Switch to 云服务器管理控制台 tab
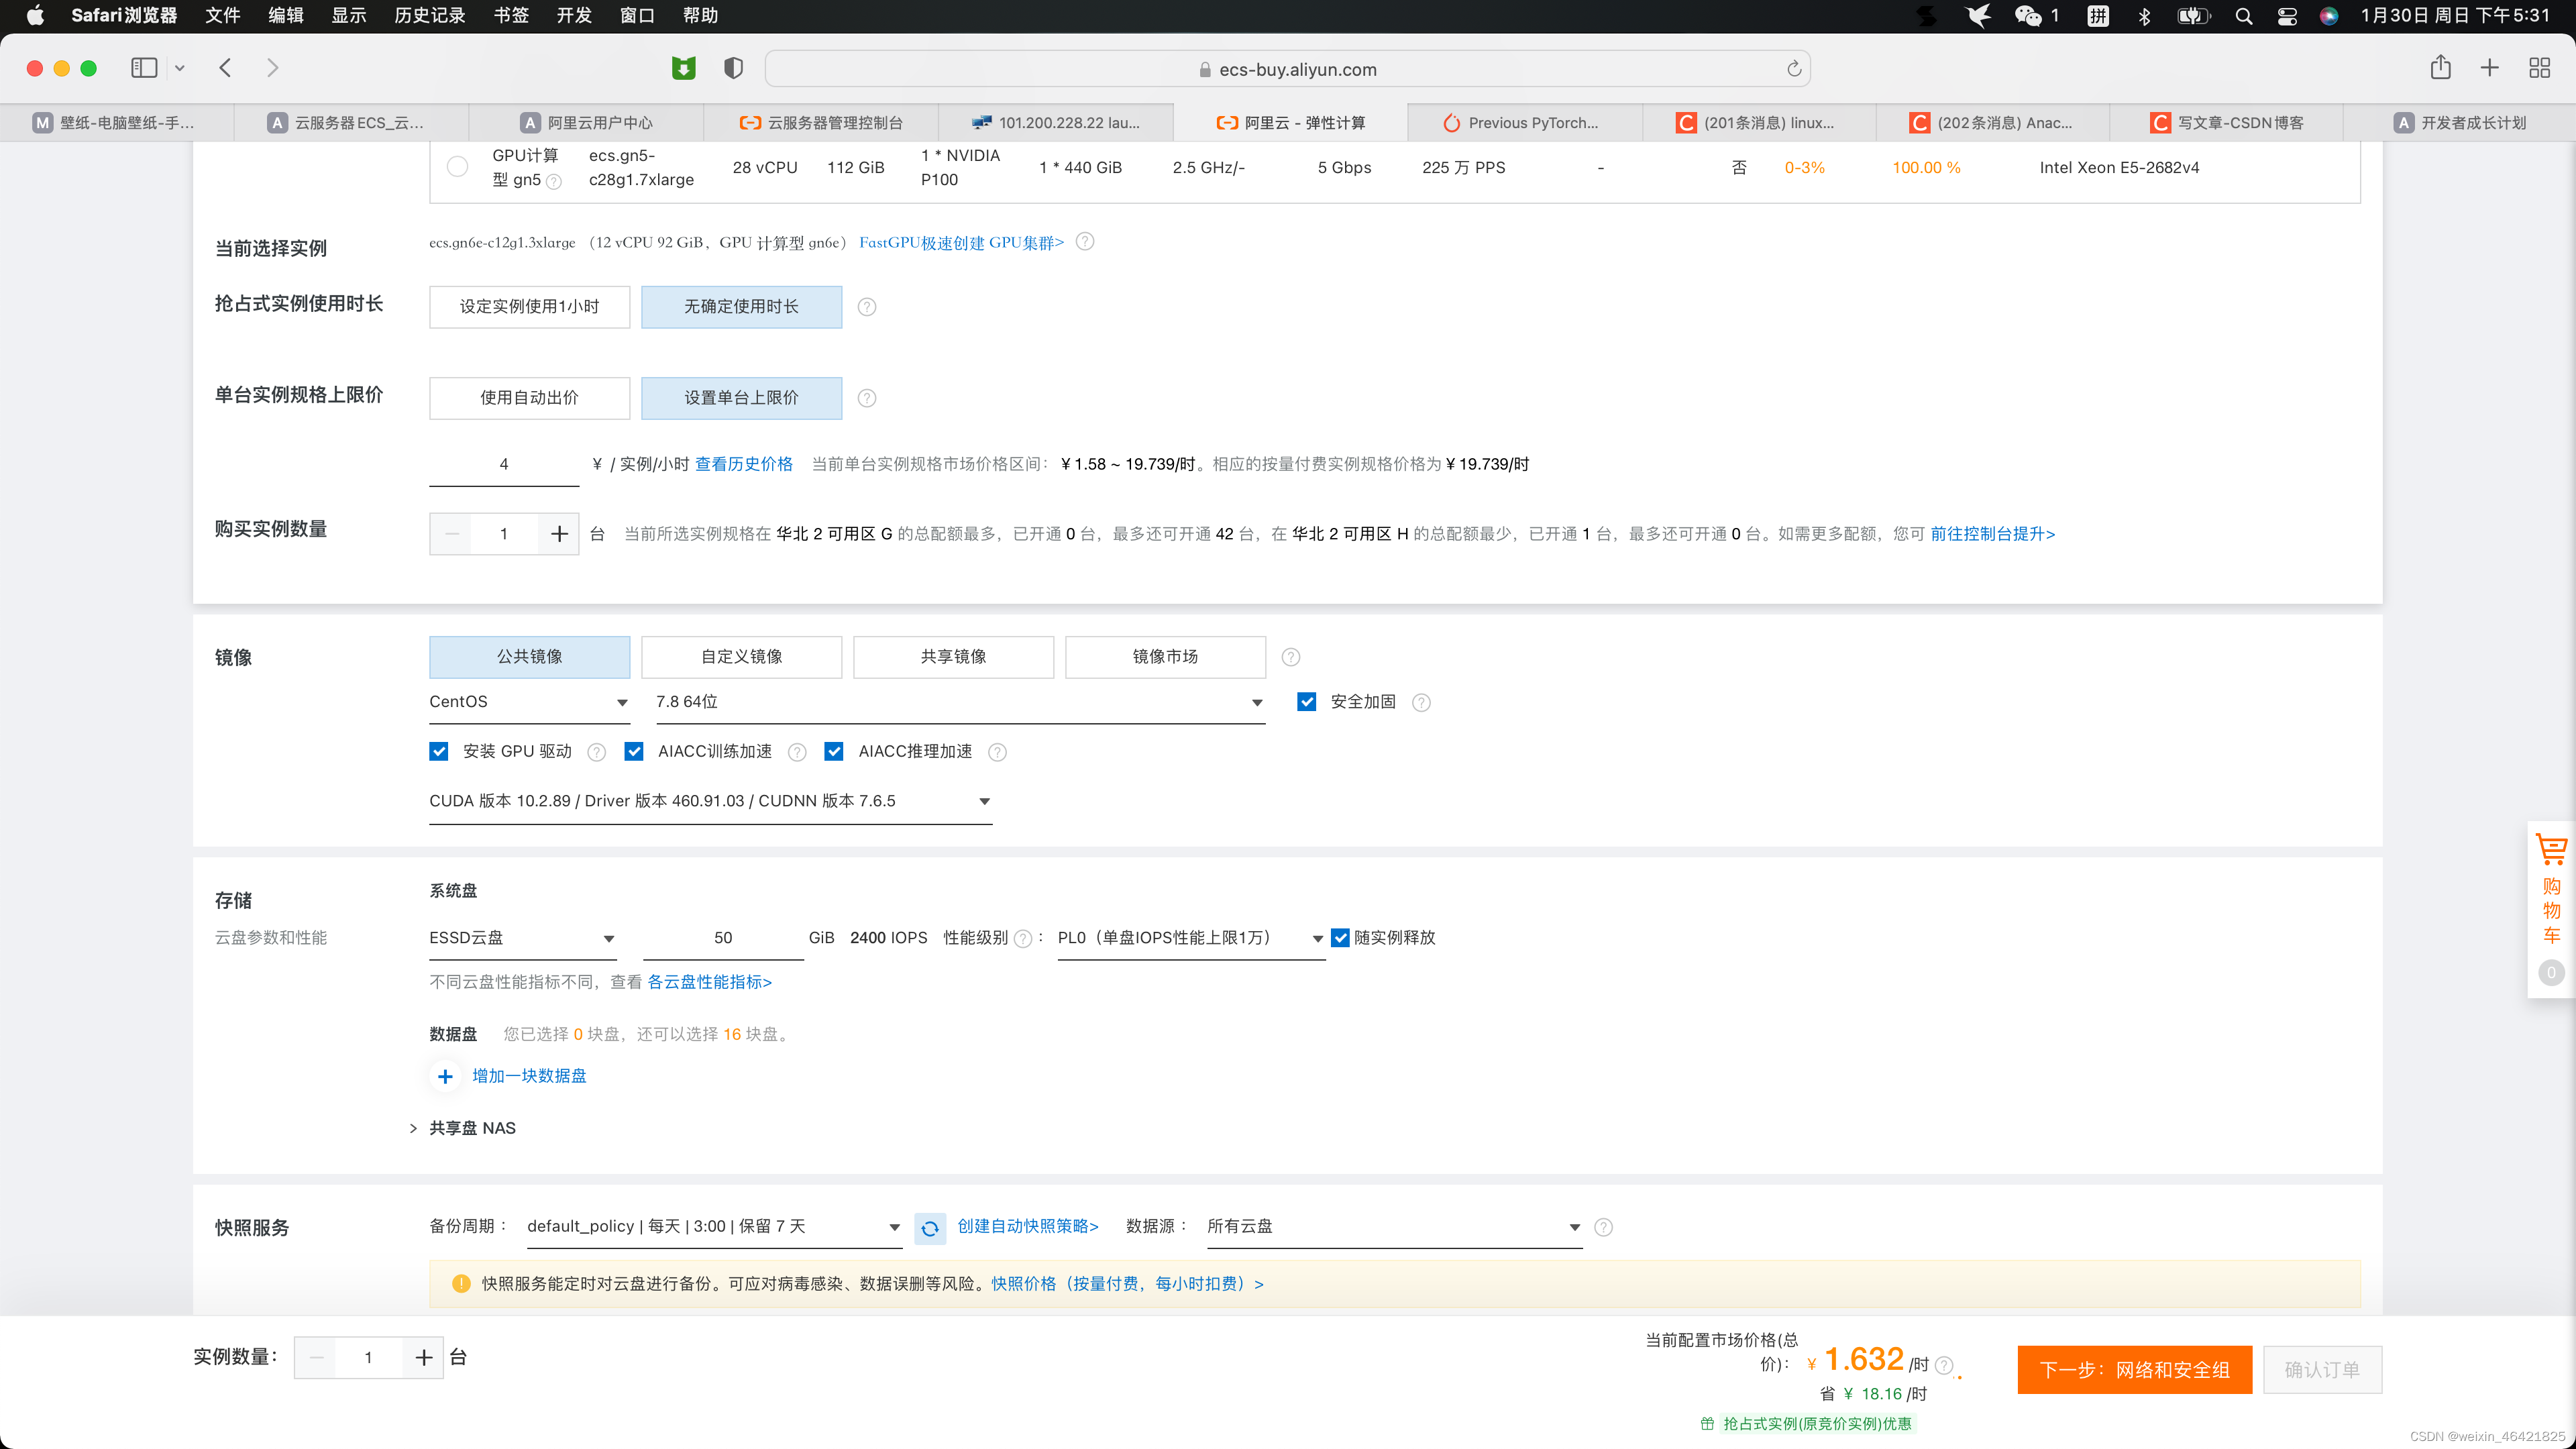Screen dimensions: 2576x1449 coord(820,122)
